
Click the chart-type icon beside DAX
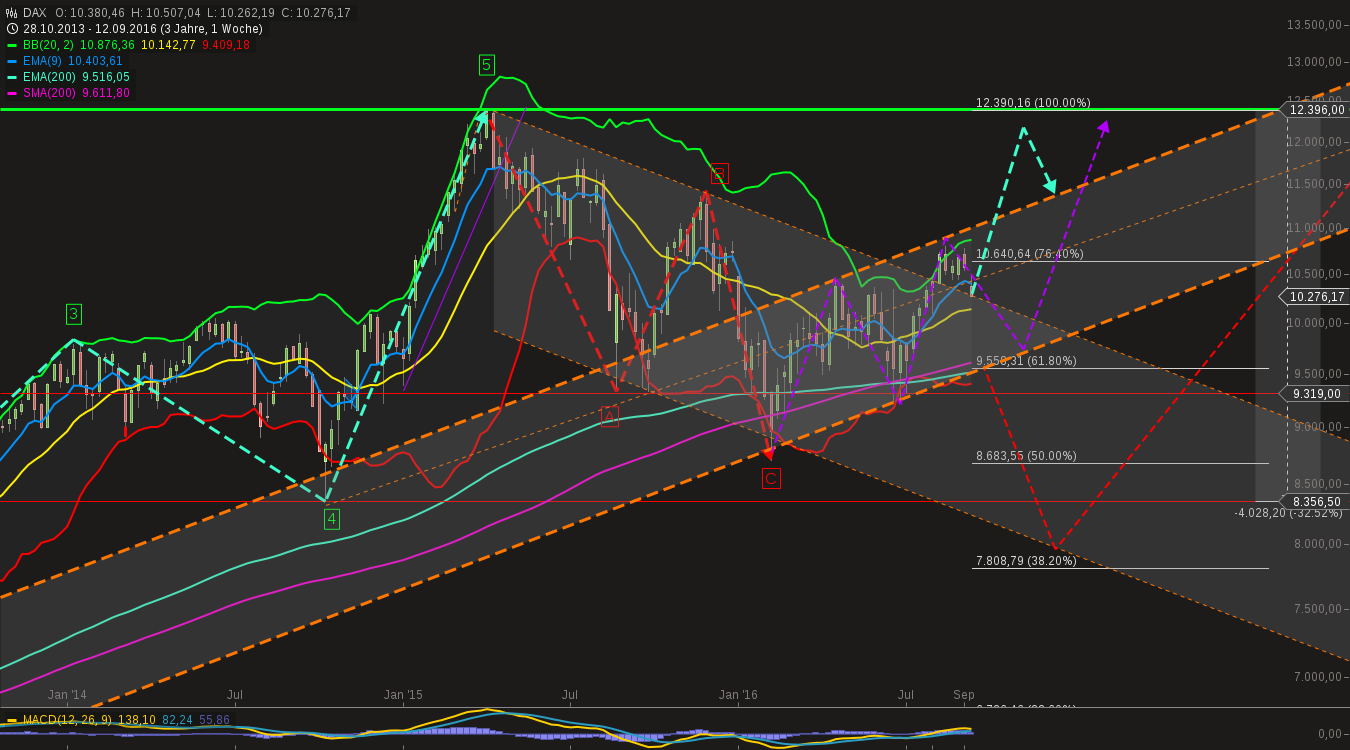pyautogui.click(x=12, y=13)
